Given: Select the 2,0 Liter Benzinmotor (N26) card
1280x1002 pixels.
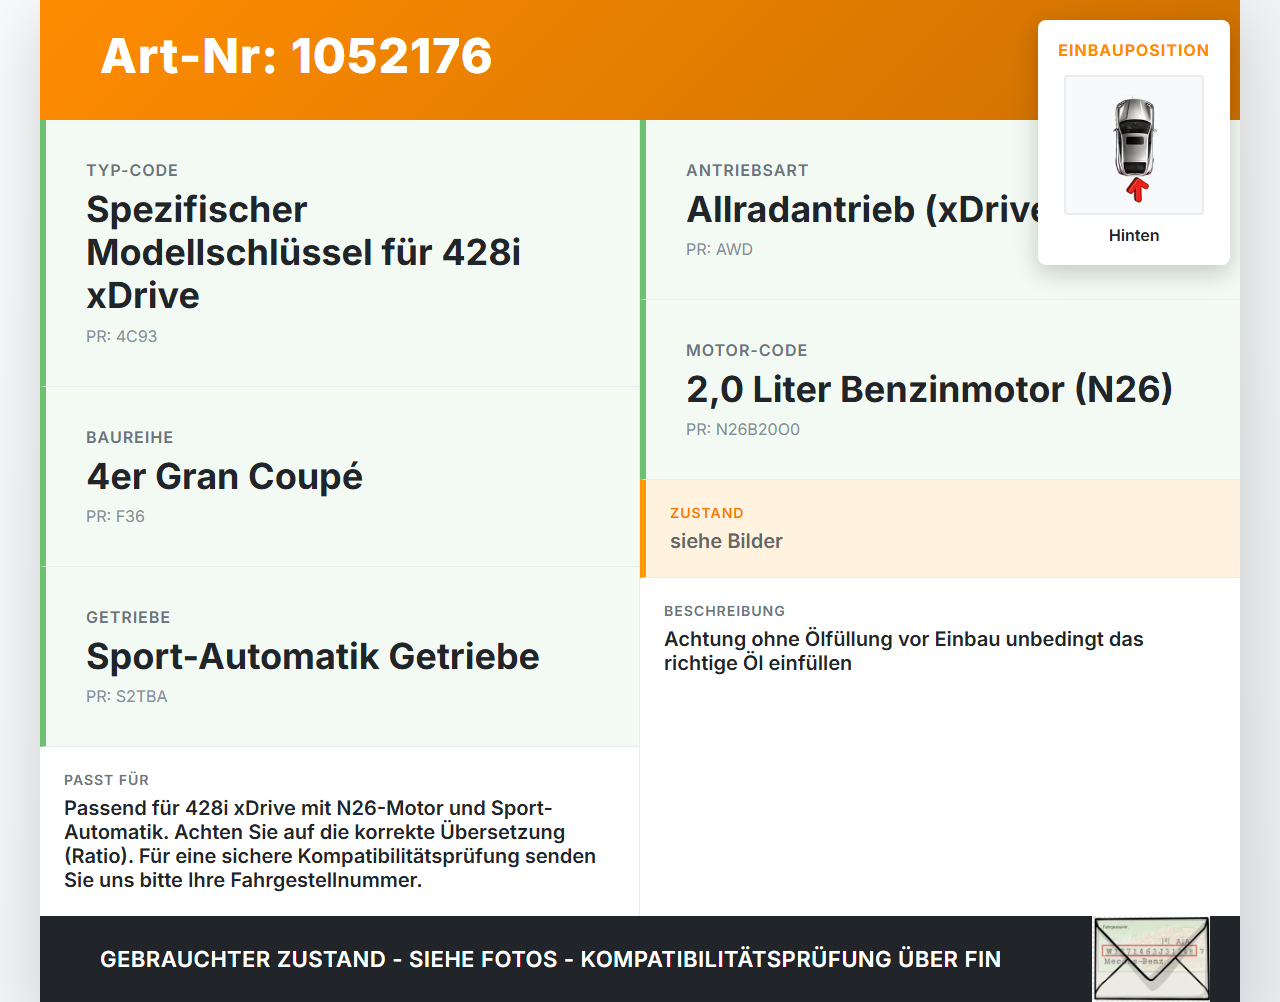Looking at the screenshot, I should (940, 390).
